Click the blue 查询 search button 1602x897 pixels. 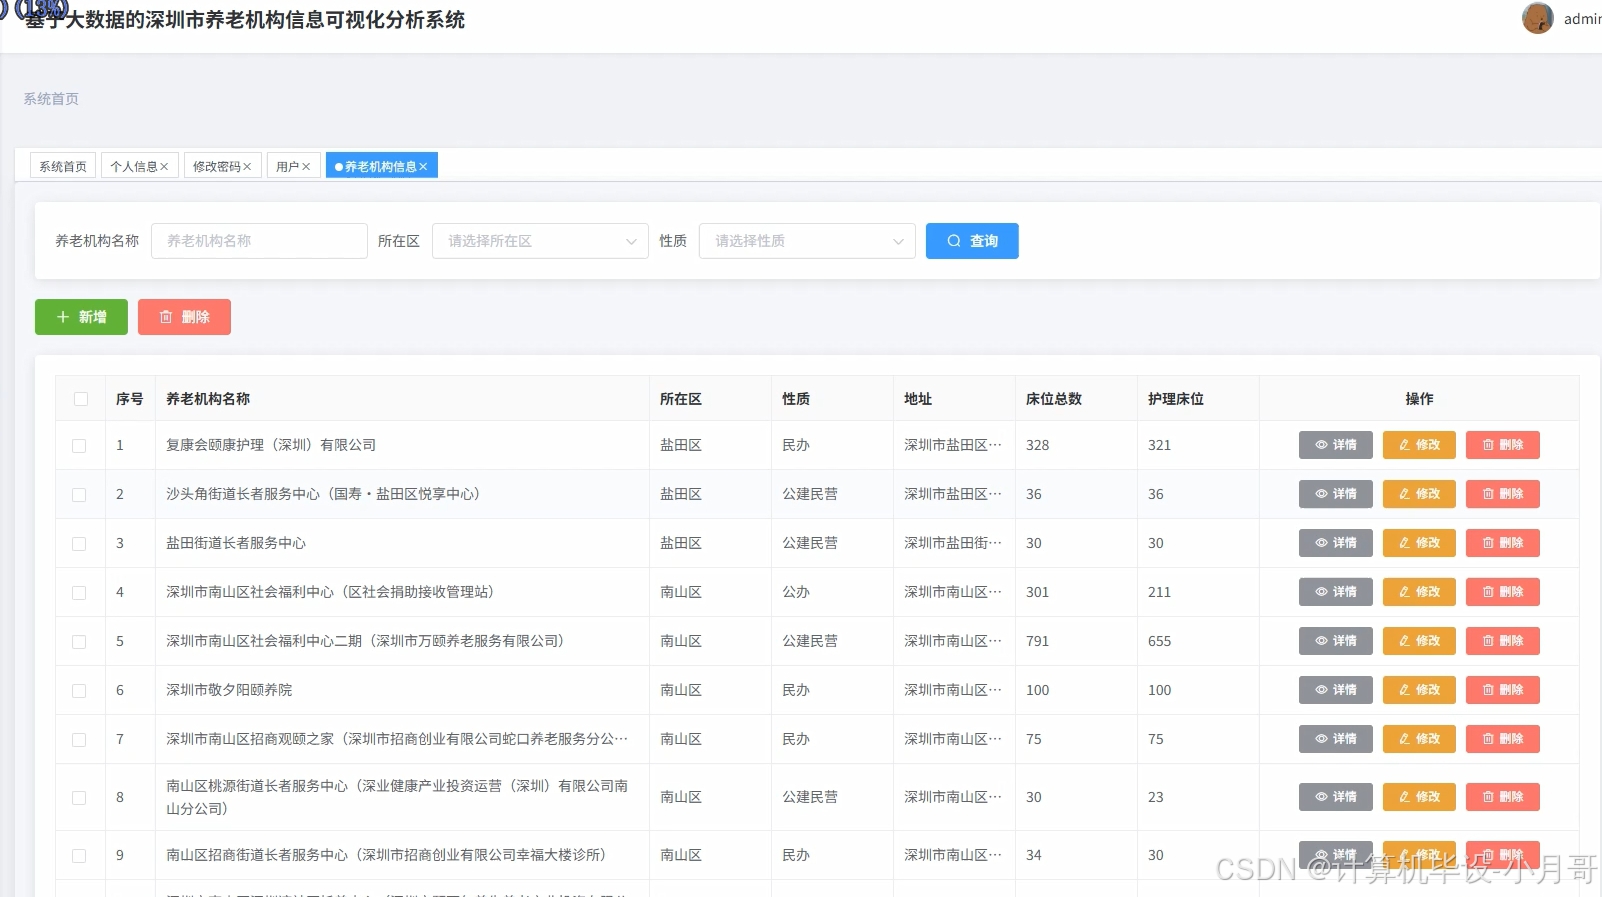click(x=972, y=241)
